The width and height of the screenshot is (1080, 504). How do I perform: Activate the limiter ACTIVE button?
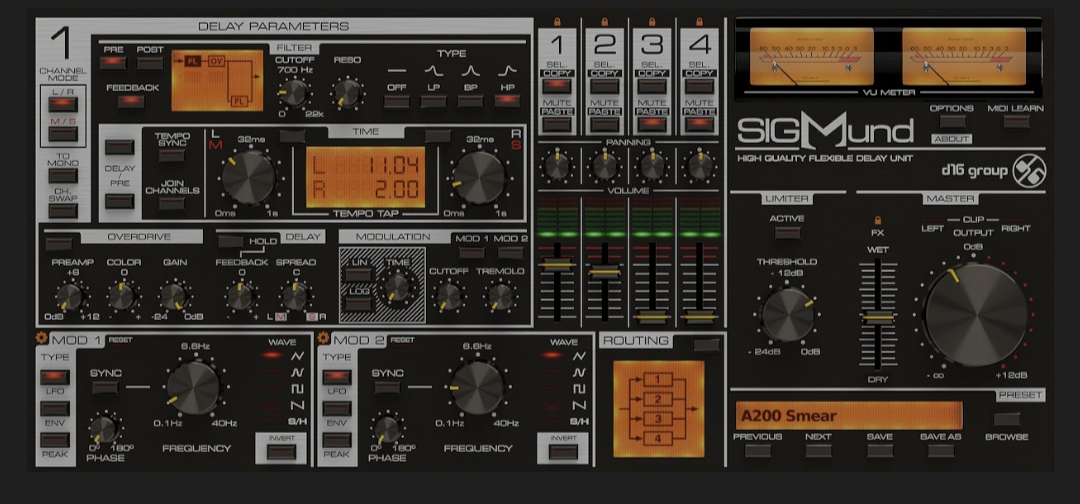point(787,233)
